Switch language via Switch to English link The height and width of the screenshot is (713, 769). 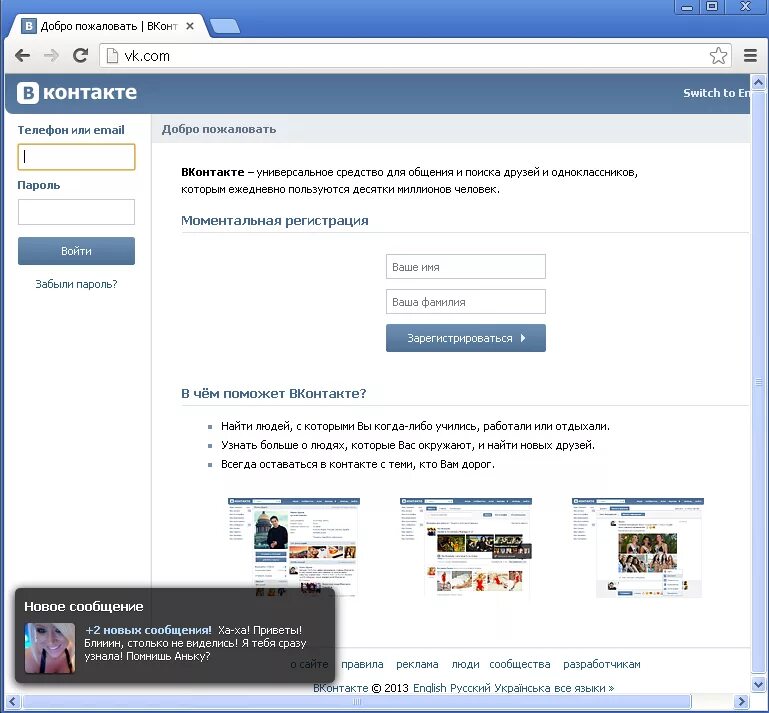click(x=717, y=93)
